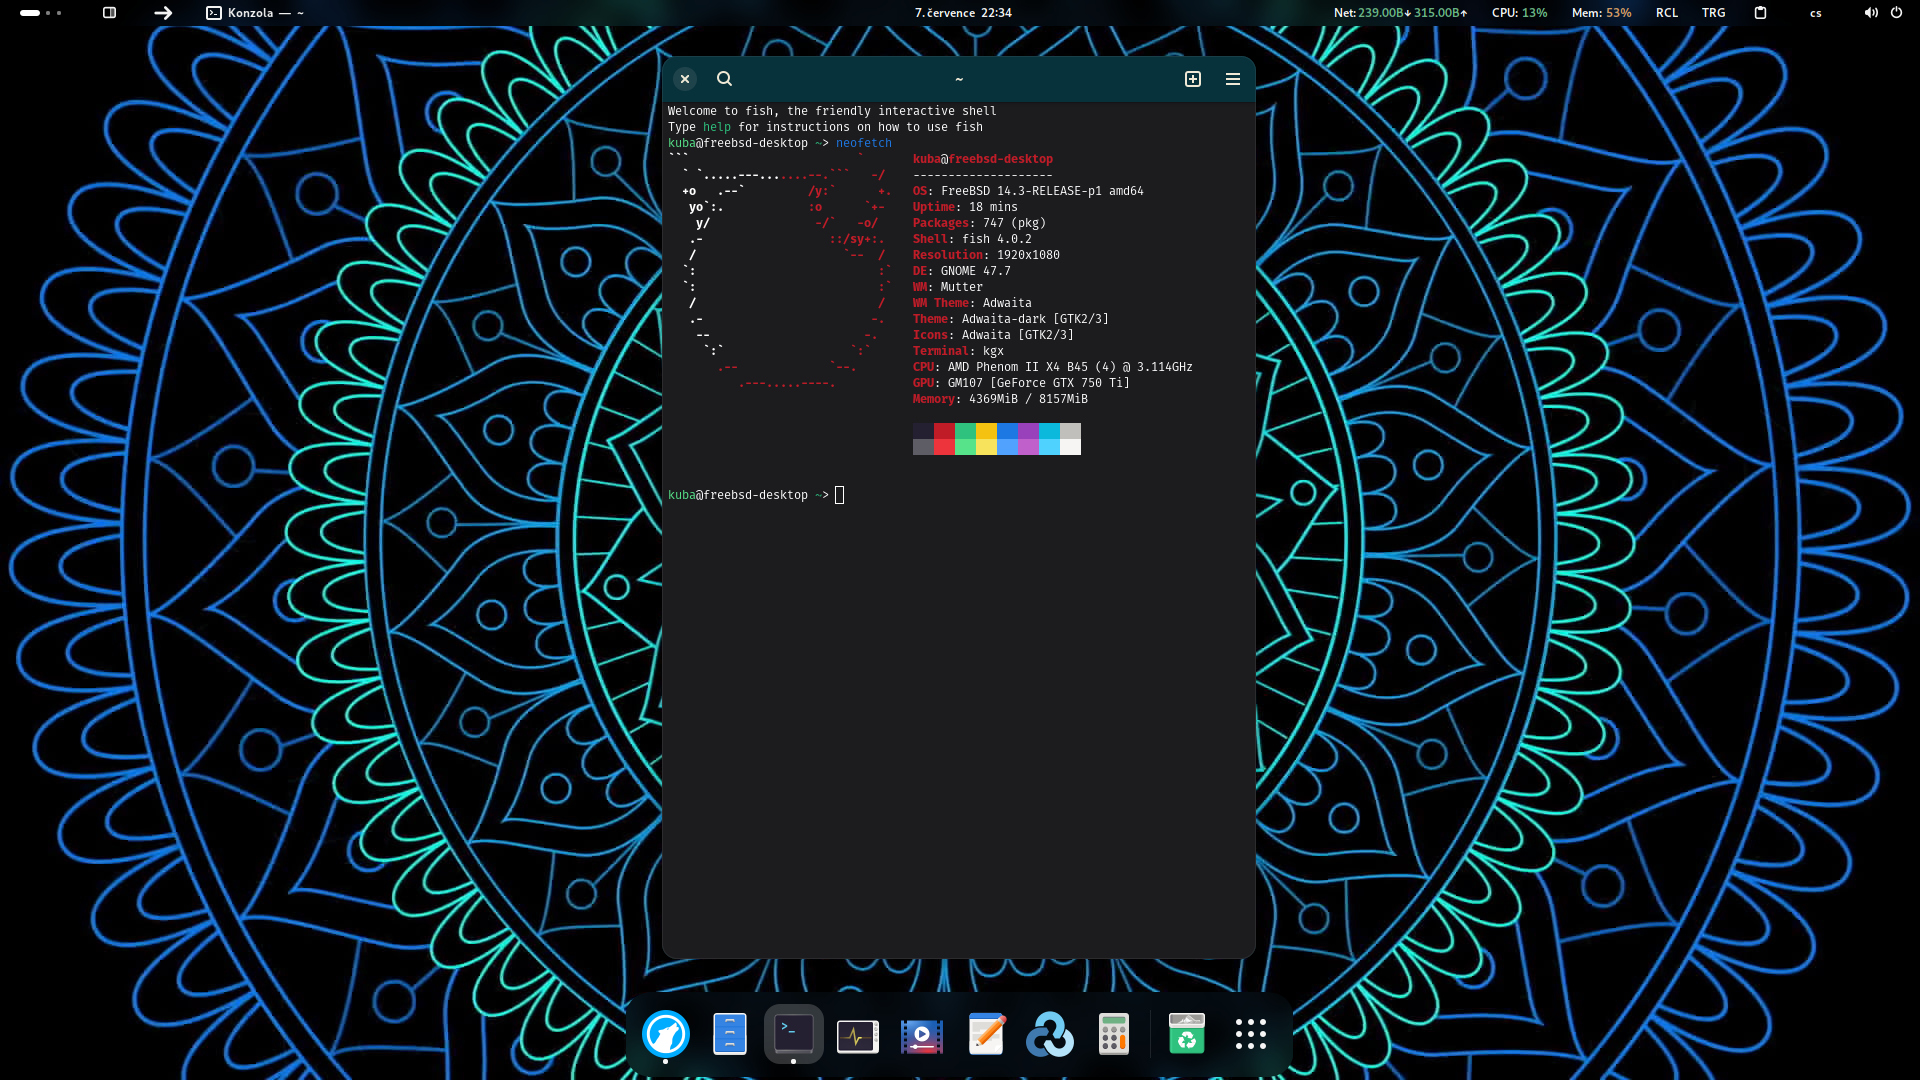Click the terminal prompt cursor

[x=840, y=495]
